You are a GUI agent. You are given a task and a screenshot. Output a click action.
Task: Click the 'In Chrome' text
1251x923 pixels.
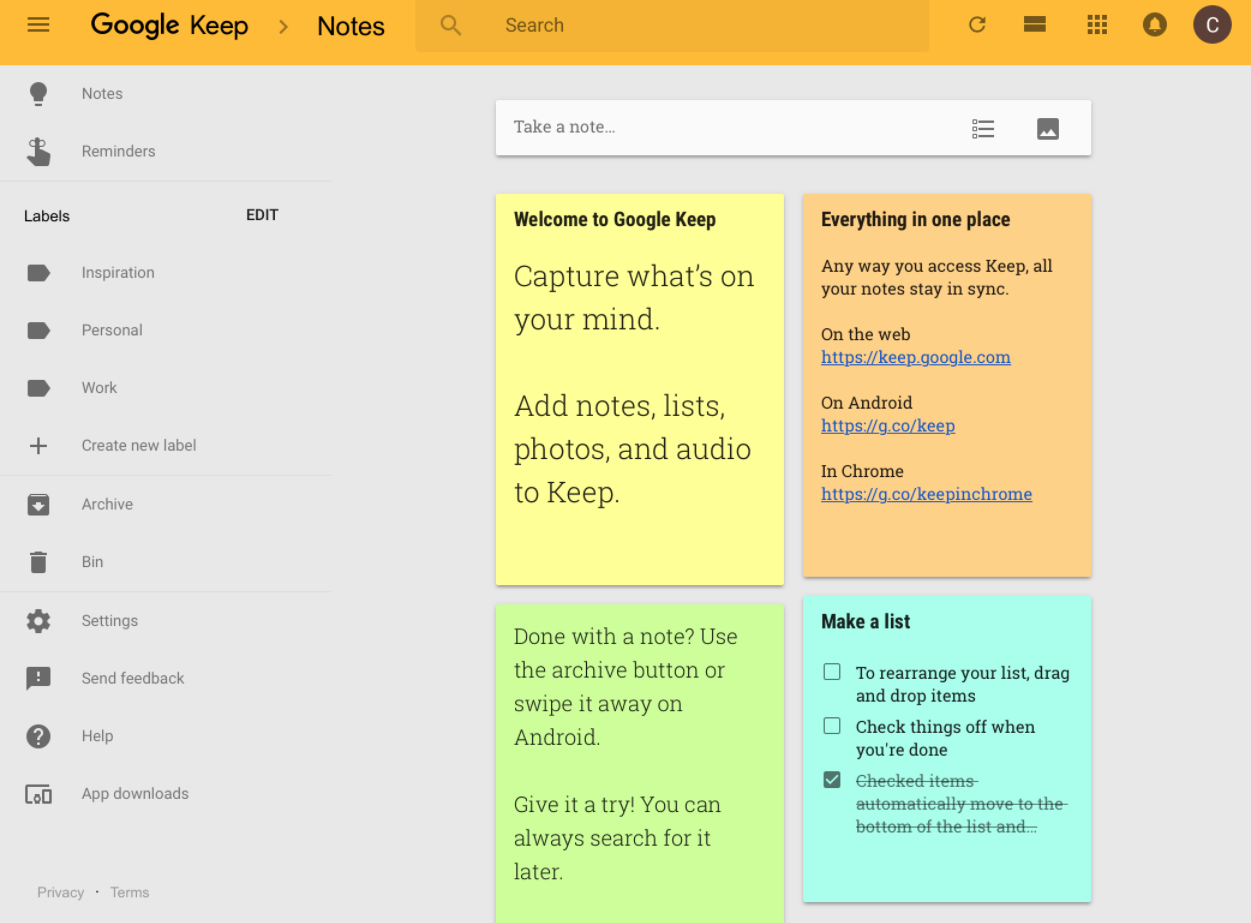(862, 471)
